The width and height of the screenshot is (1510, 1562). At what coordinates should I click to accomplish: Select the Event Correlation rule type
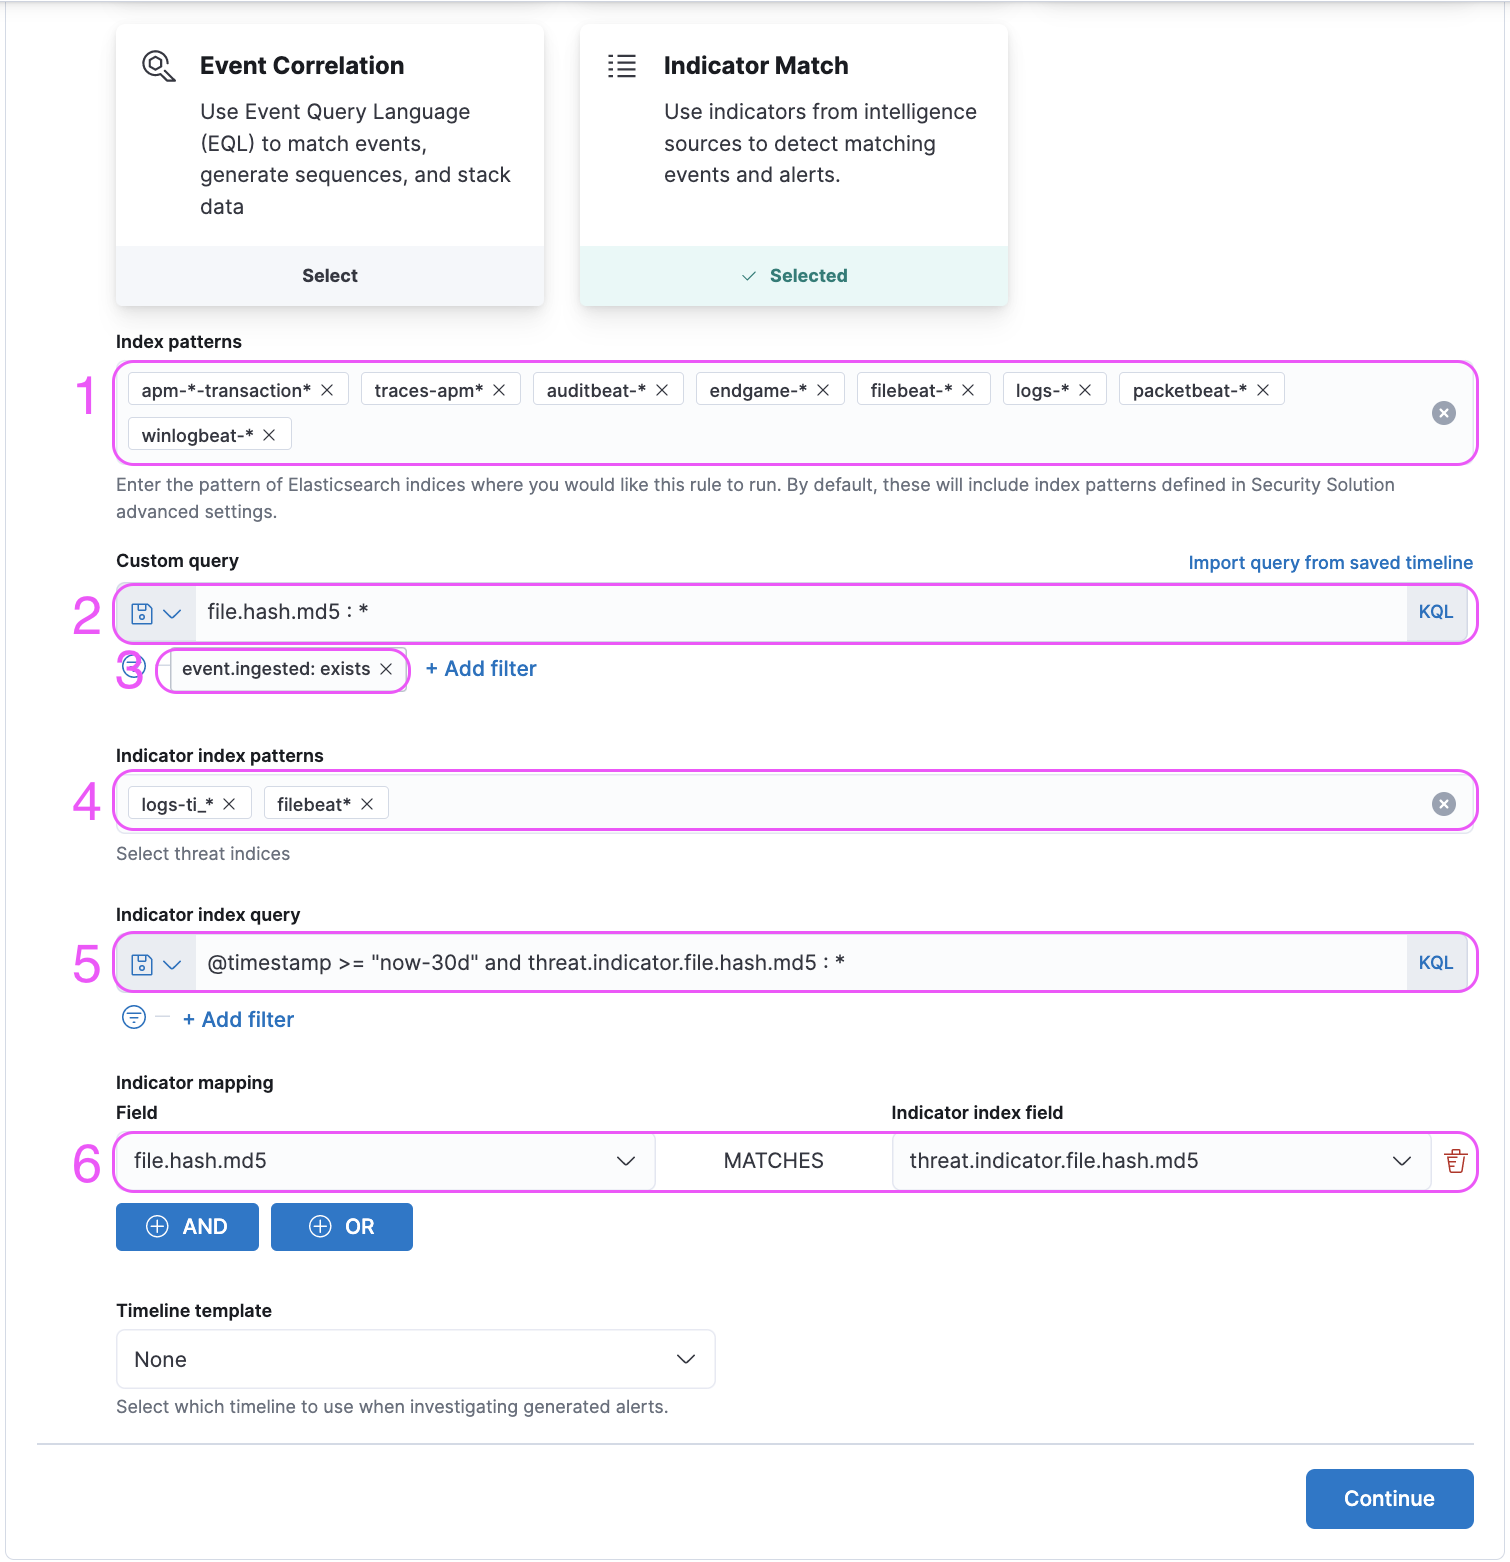point(329,276)
